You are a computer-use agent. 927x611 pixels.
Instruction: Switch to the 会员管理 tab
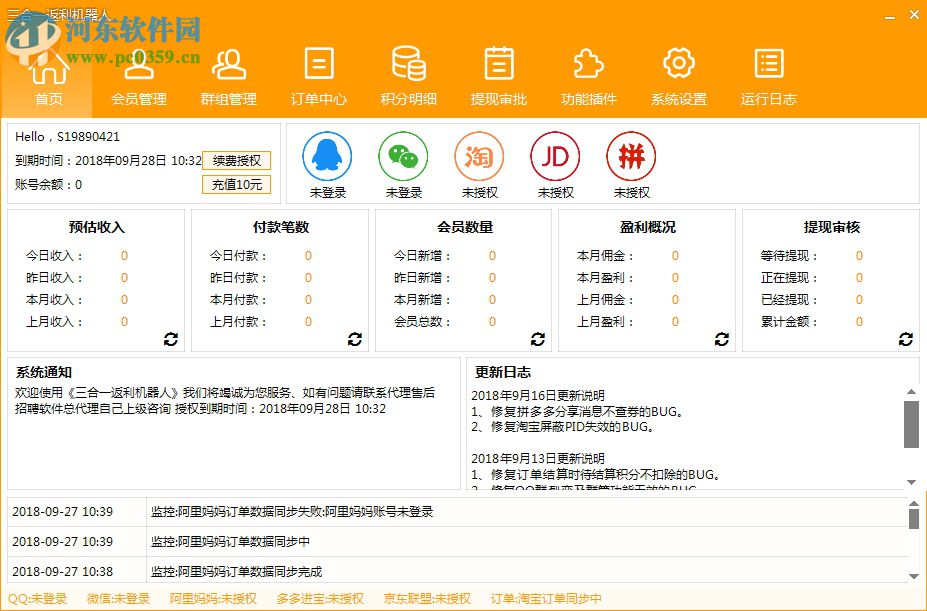[x=139, y=75]
